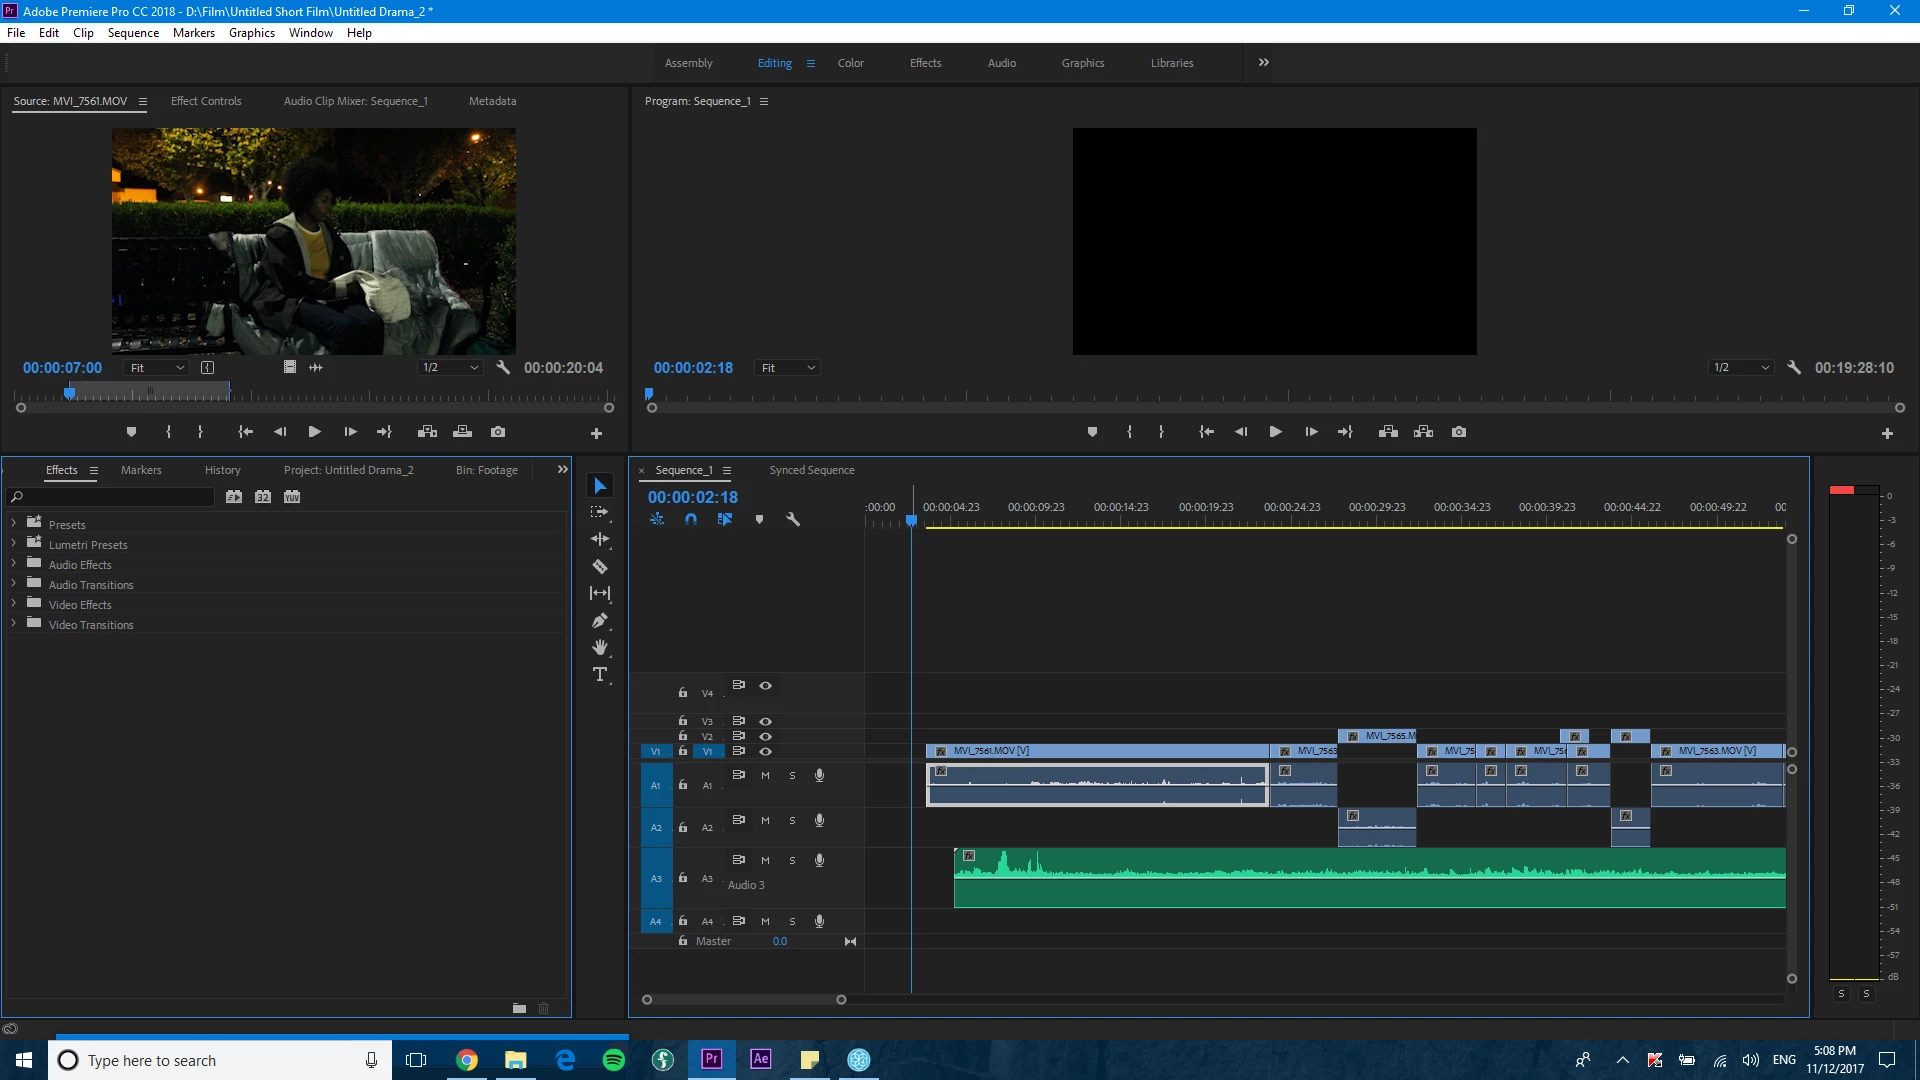
Task: Open Program monitor Fit zoom dropdown
Action: (788, 368)
